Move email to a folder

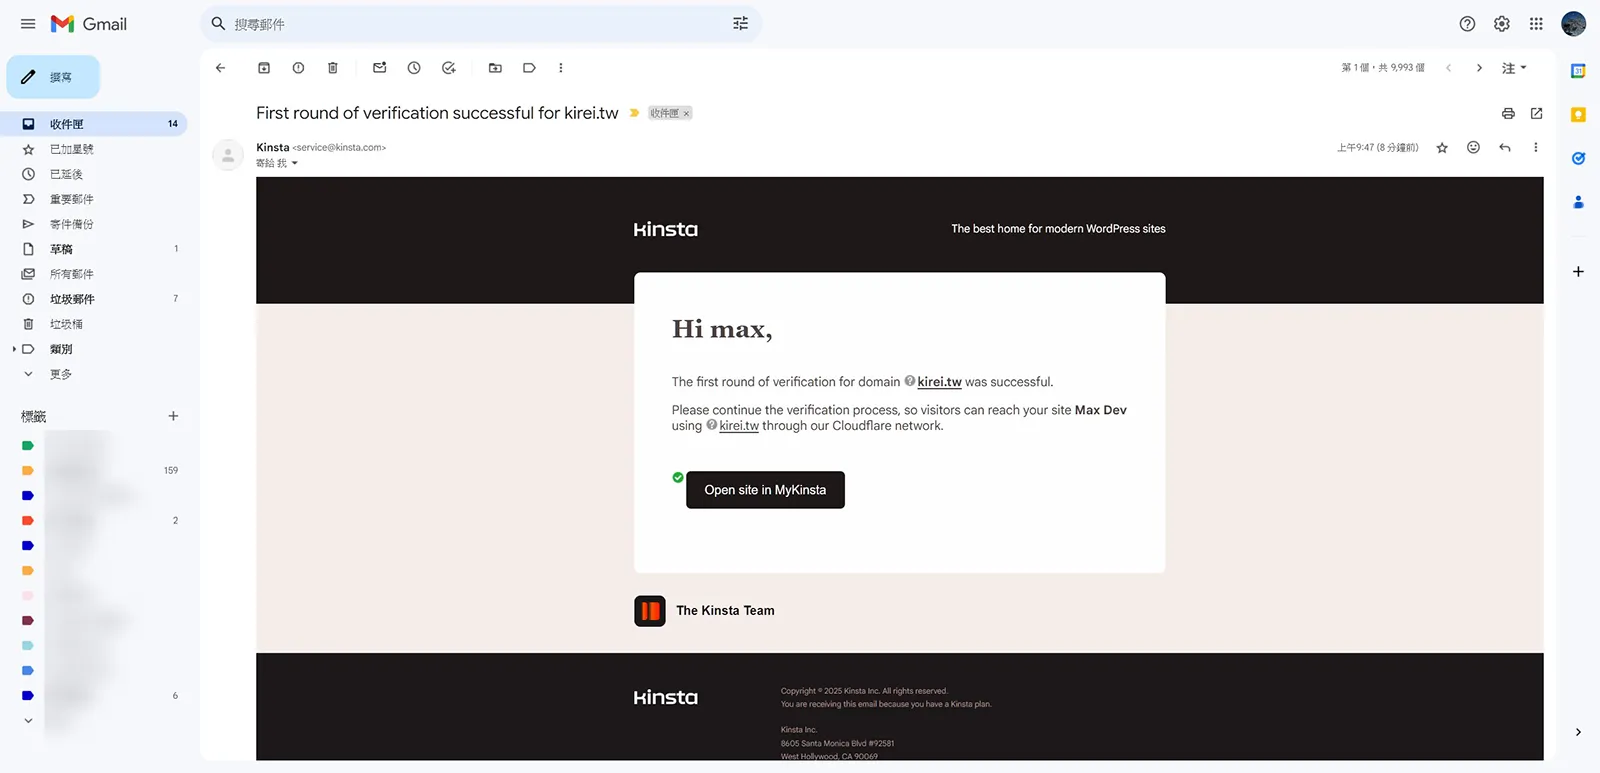[x=495, y=68]
